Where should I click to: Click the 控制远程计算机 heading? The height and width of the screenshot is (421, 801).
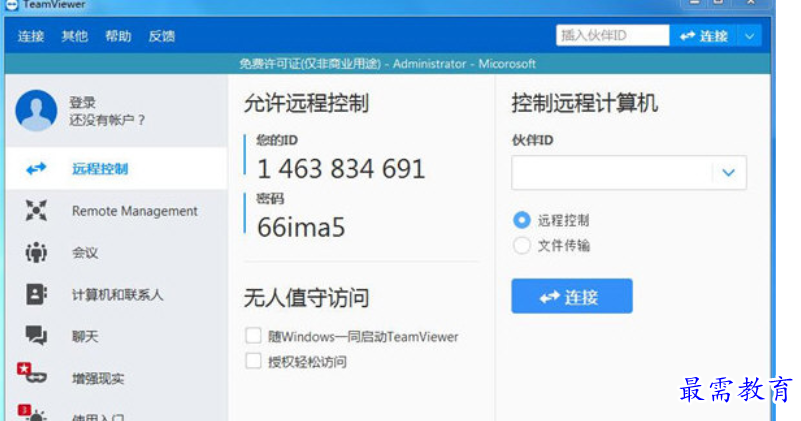pos(585,103)
